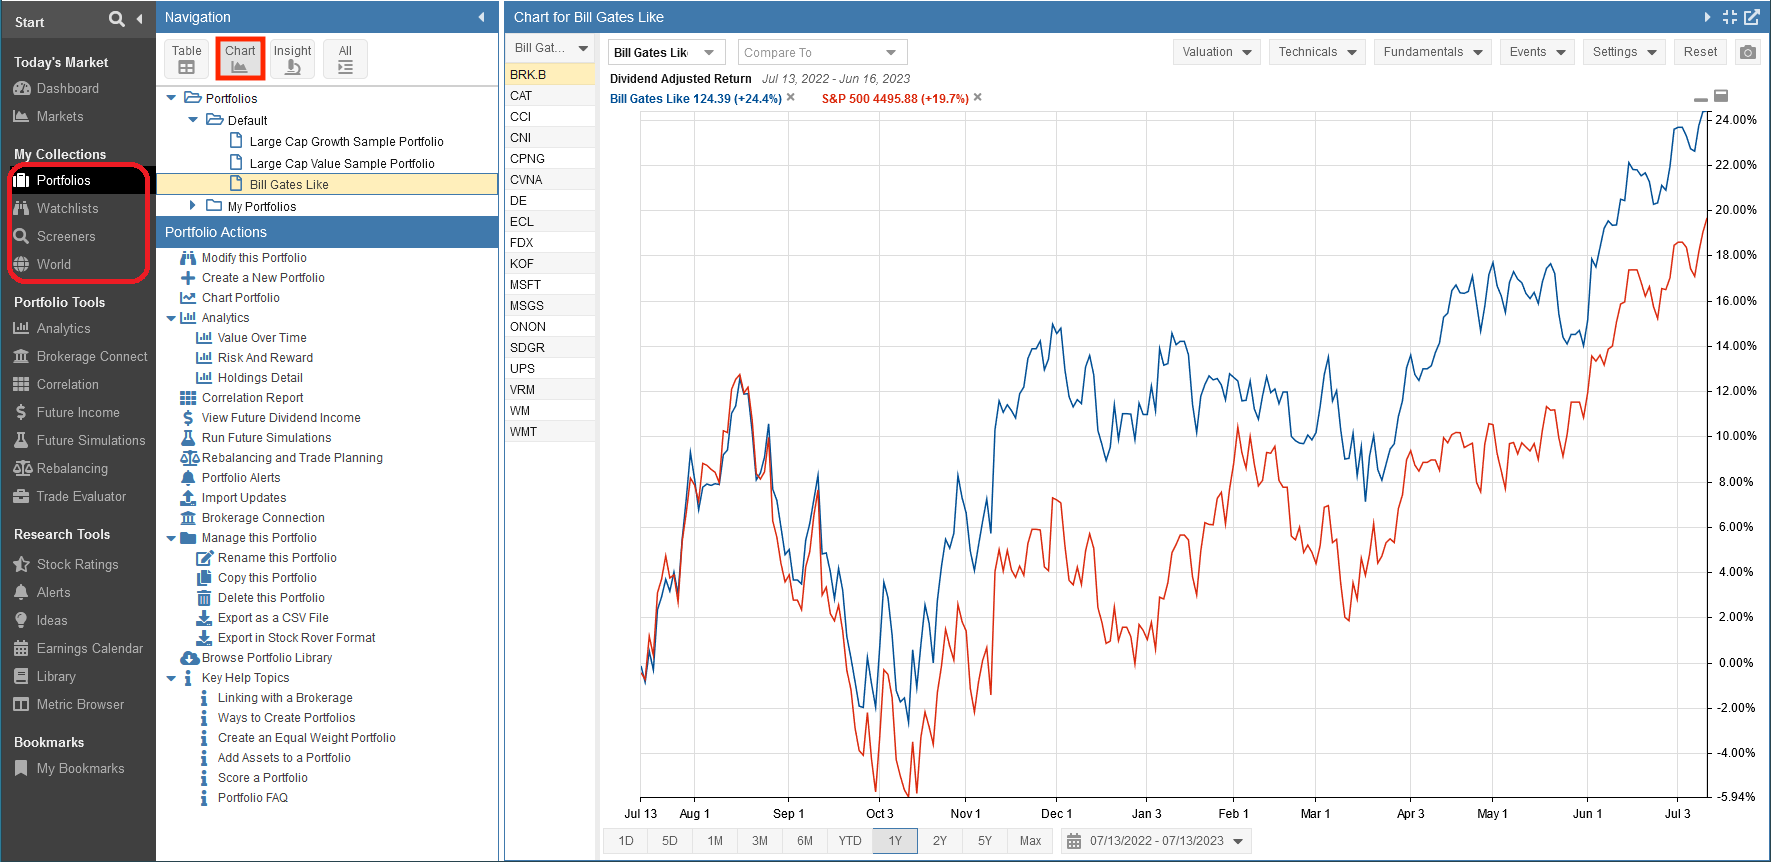The image size is (1771, 862).
Task: Click Create a New Portfolio
Action: [x=263, y=278]
